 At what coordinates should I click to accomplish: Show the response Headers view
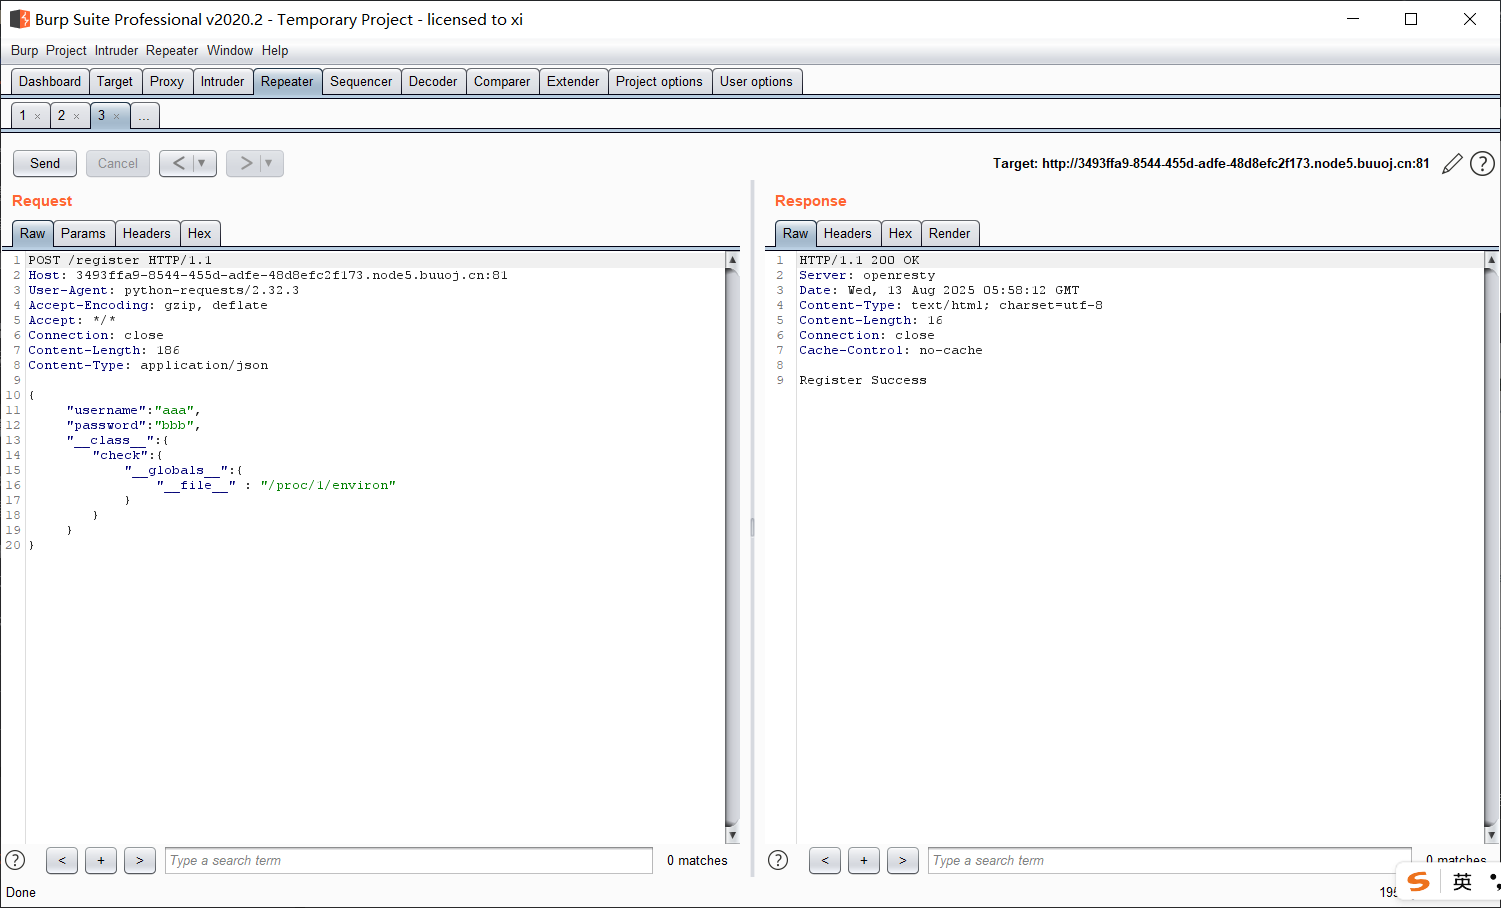(x=848, y=234)
